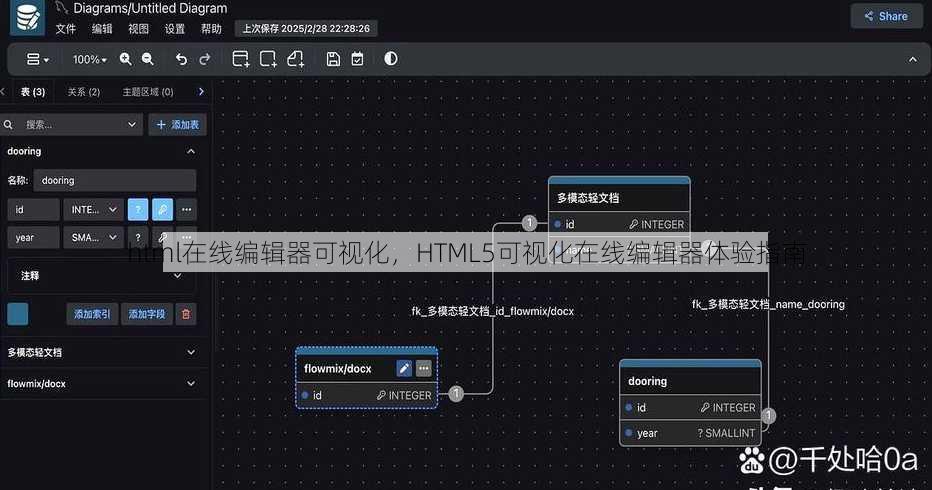Screen dimensions: 932x490
Task: Click the 添加表 button
Action: click(177, 124)
